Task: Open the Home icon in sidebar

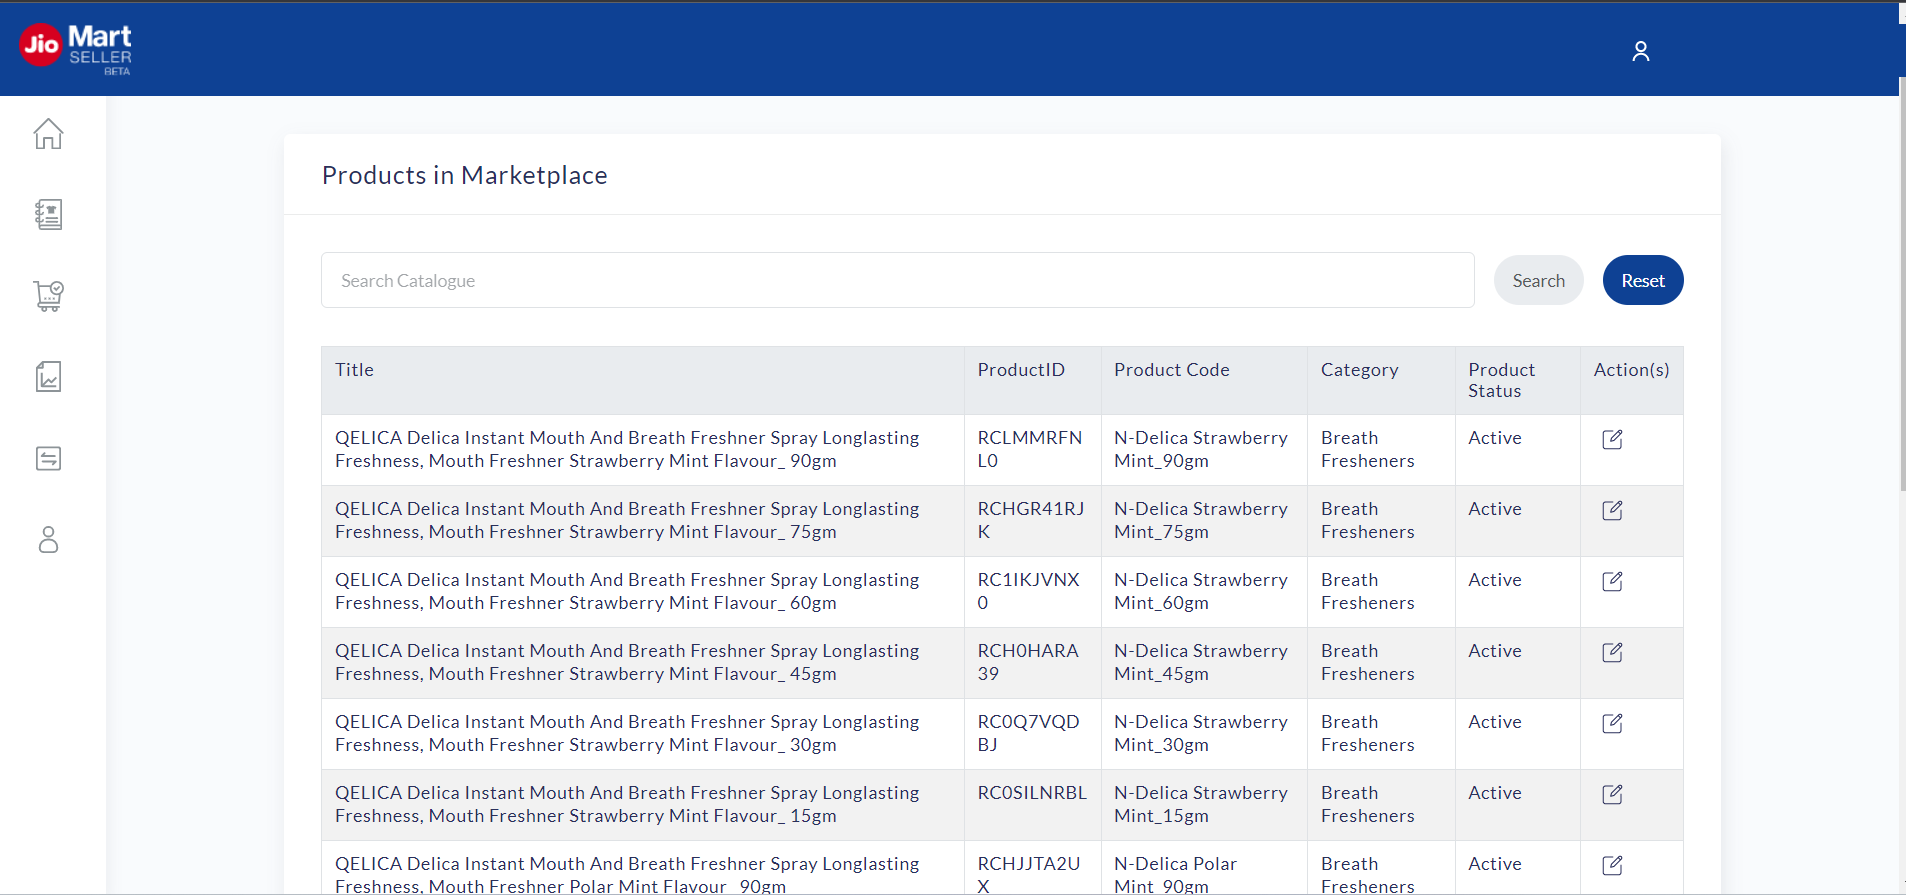Action: tap(48, 133)
